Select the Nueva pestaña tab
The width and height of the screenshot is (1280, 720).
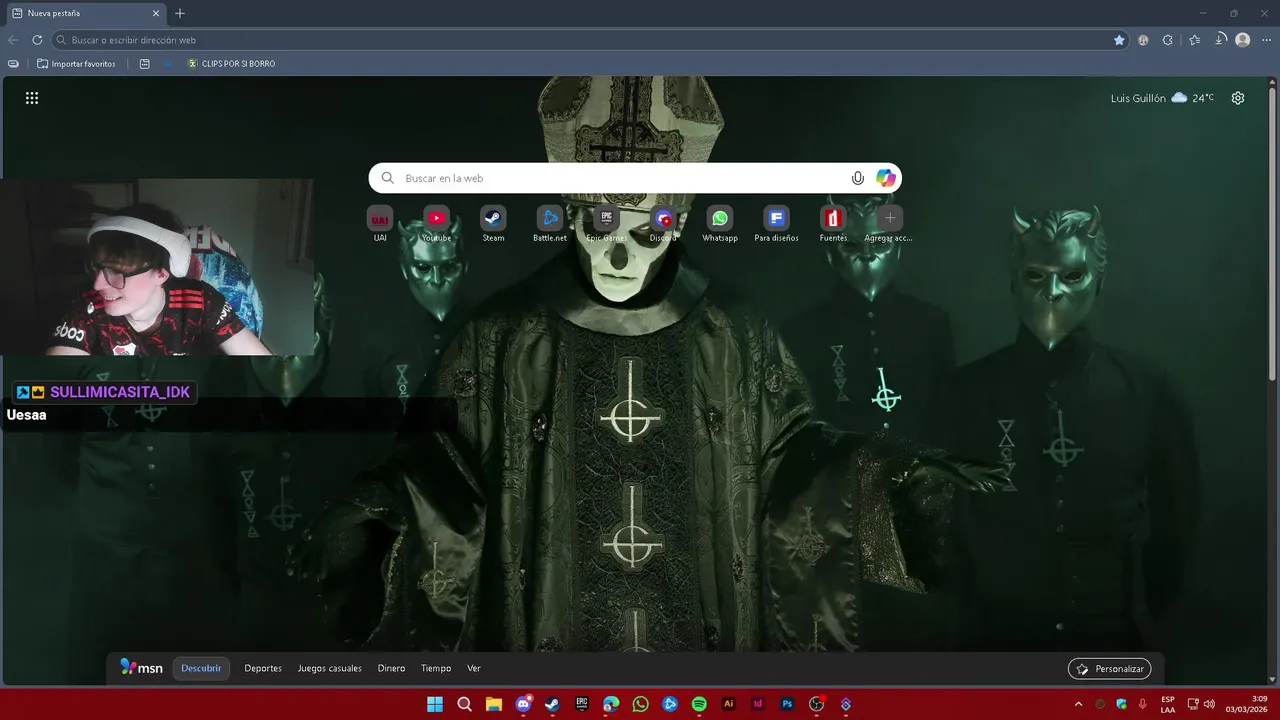[x=86, y=13]
